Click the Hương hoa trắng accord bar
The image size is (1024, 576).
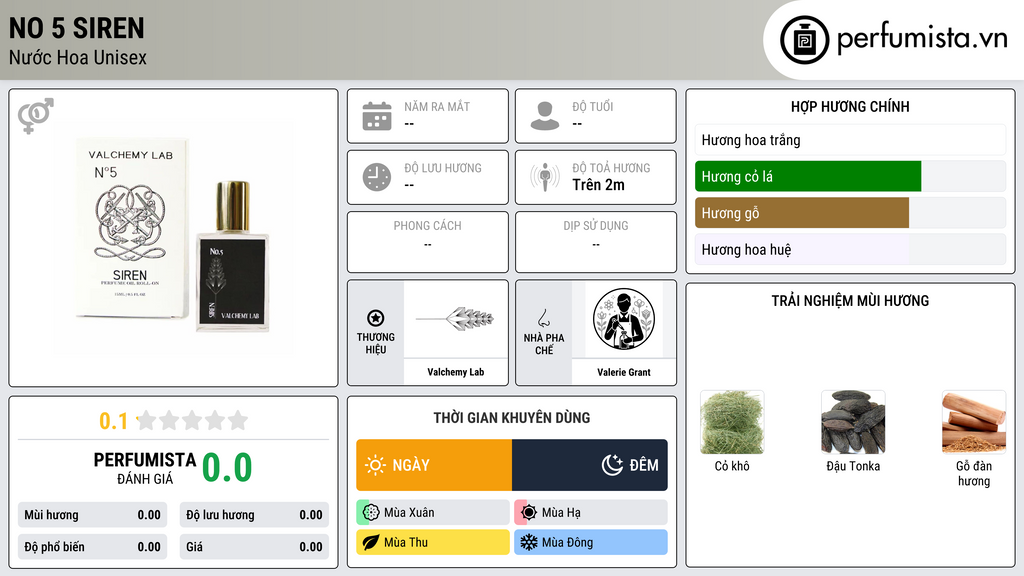pos(850,140)
